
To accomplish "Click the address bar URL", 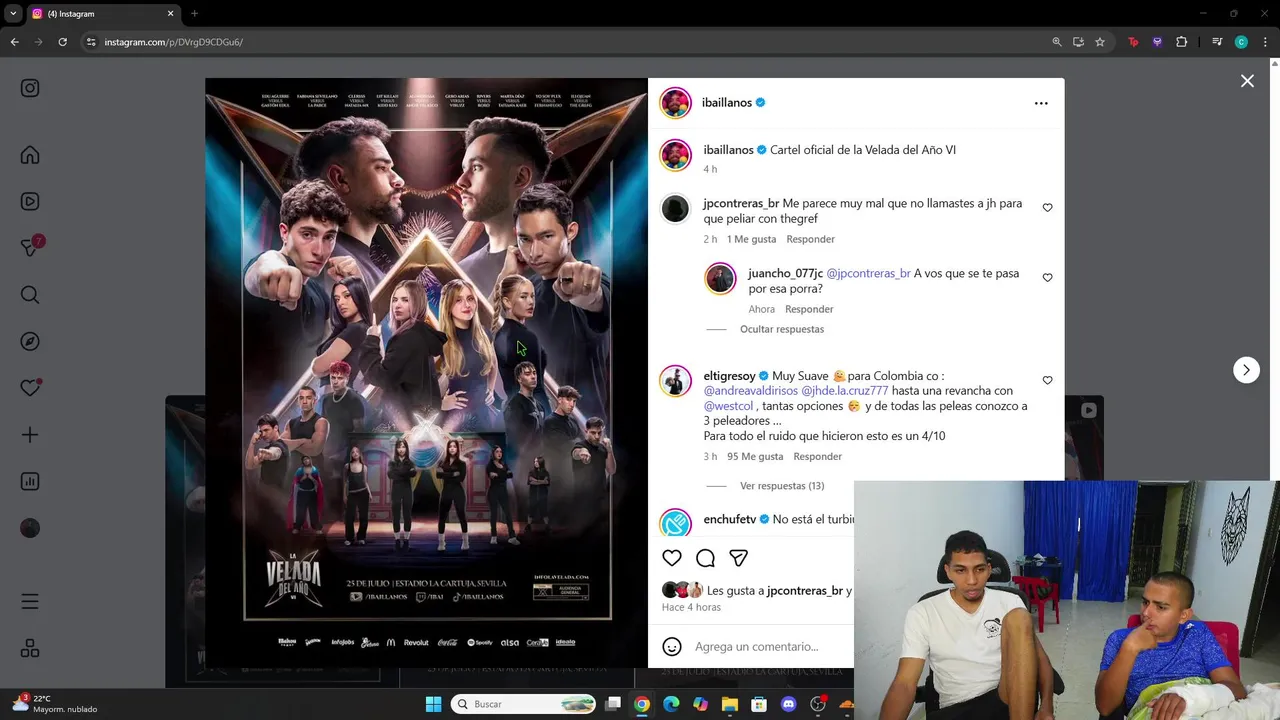I will [174, 42].
